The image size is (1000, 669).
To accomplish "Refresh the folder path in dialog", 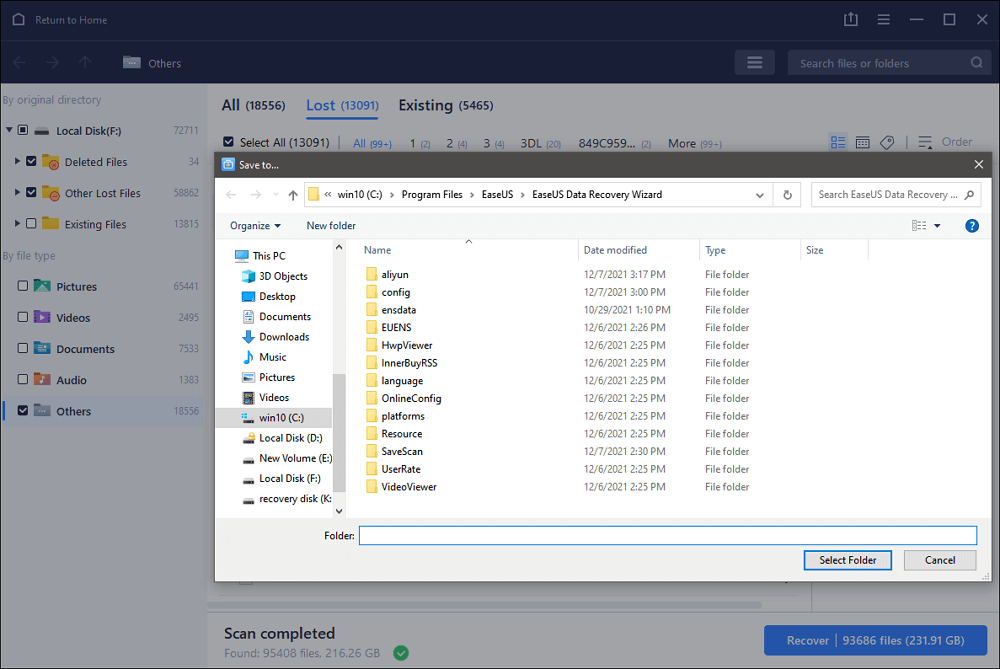I will [x=787, y=194].
